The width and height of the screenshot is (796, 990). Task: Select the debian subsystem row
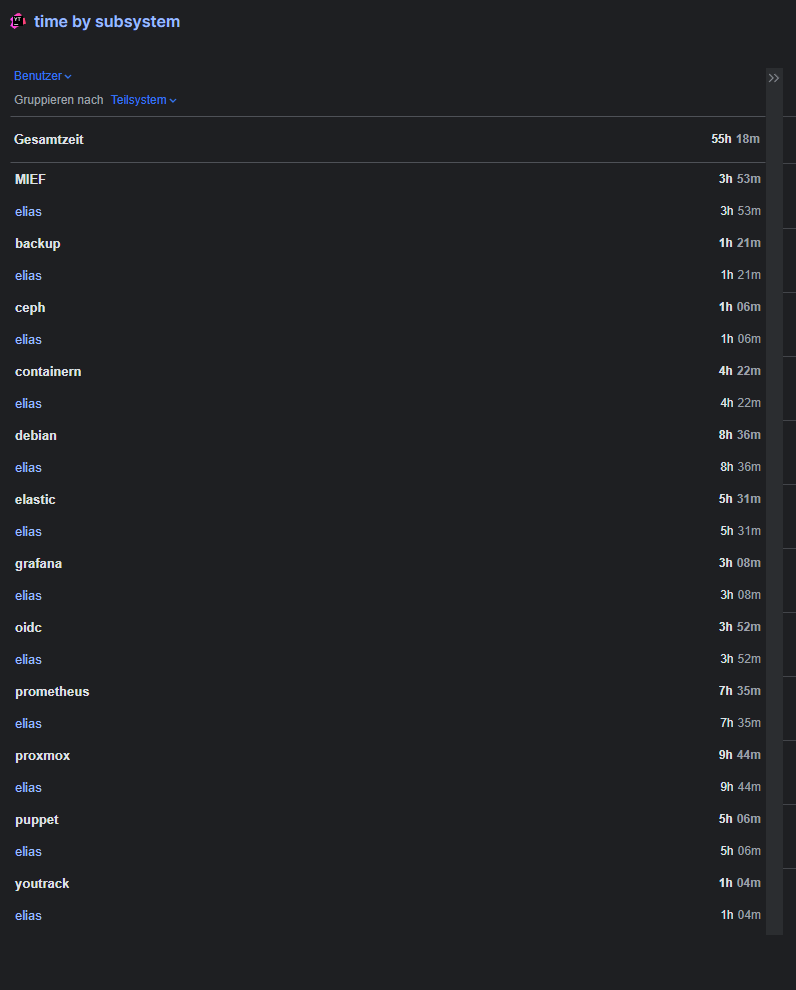(x=36, y=436)
